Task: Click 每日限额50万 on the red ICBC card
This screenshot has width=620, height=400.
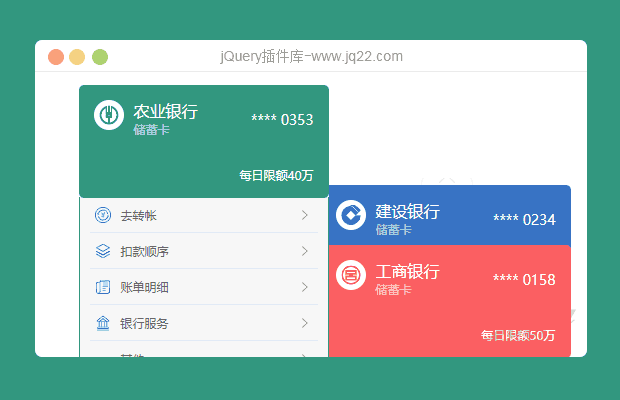Action: [x=517, y=336]
